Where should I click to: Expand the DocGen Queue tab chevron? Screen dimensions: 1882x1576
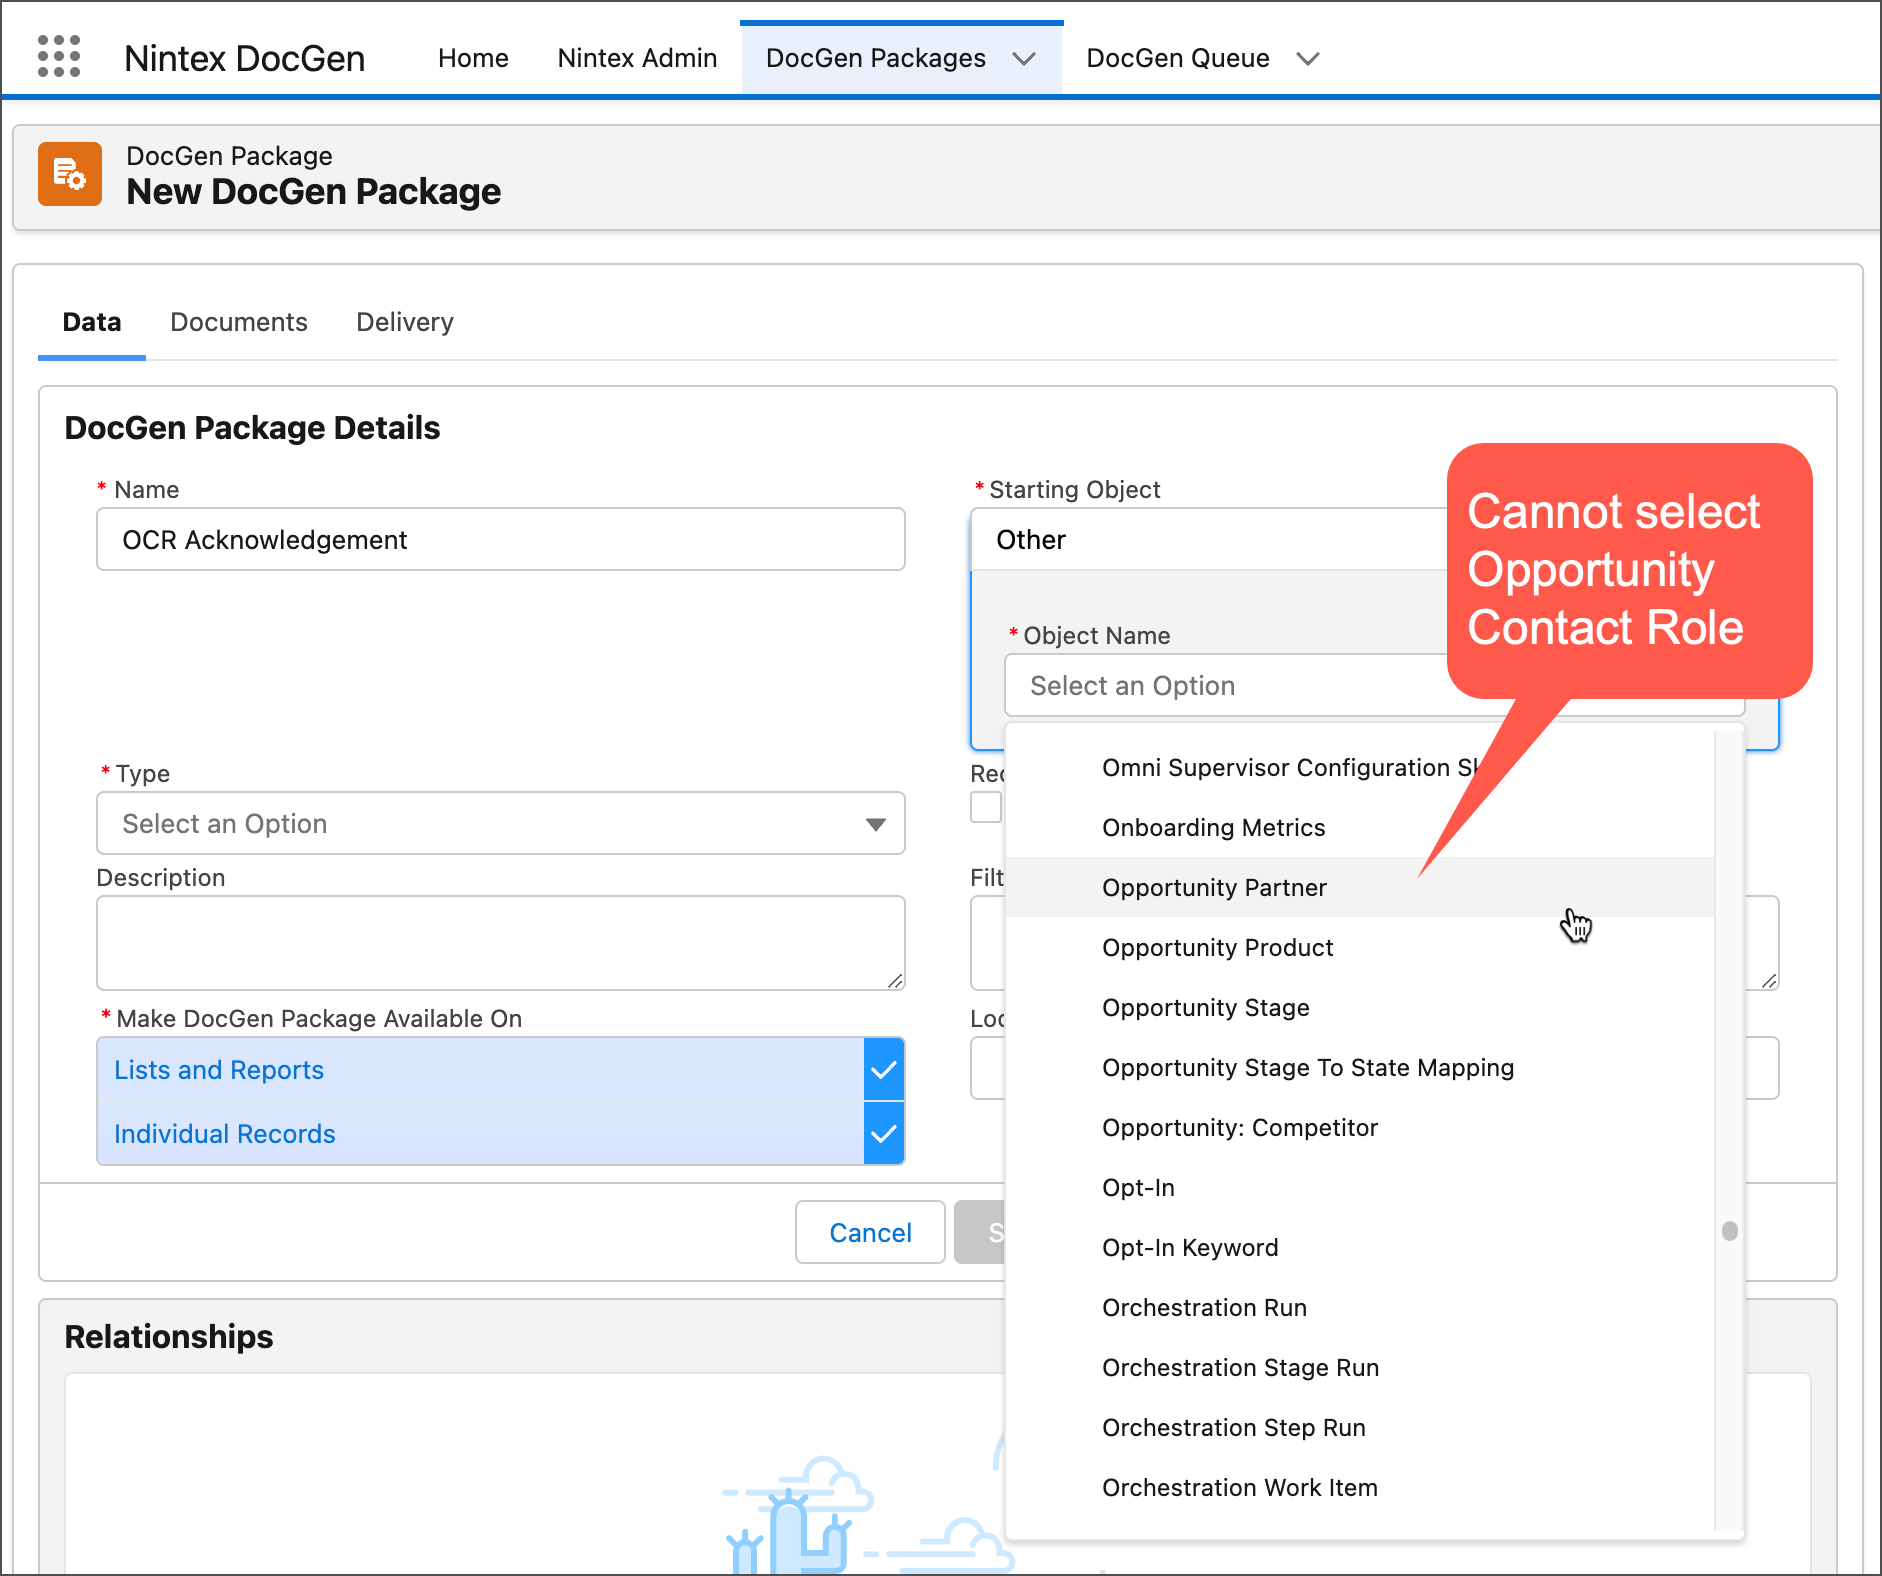pos(1308,59)
